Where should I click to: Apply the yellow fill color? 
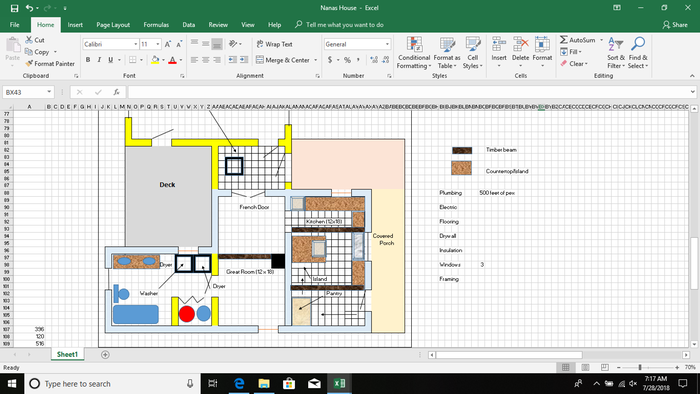pos(155,60)
